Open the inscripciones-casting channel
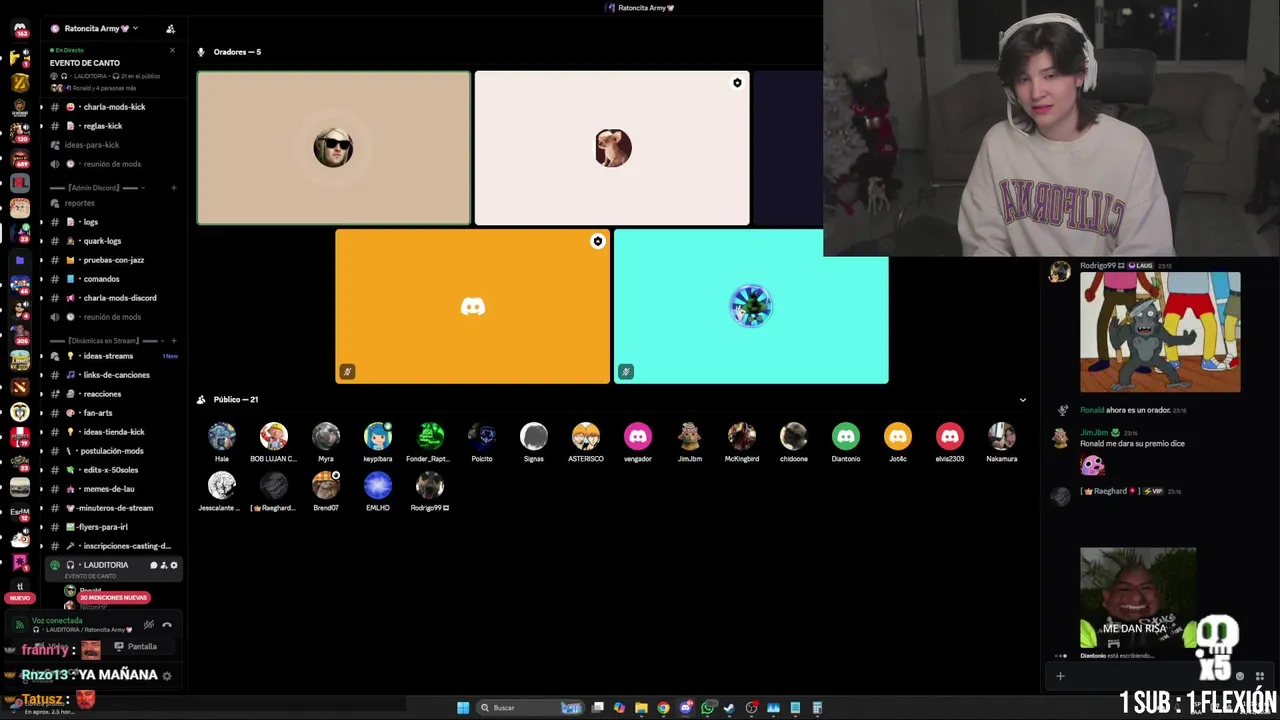Viewport: 1280px width, 720px height. click(x=113, y=546)
